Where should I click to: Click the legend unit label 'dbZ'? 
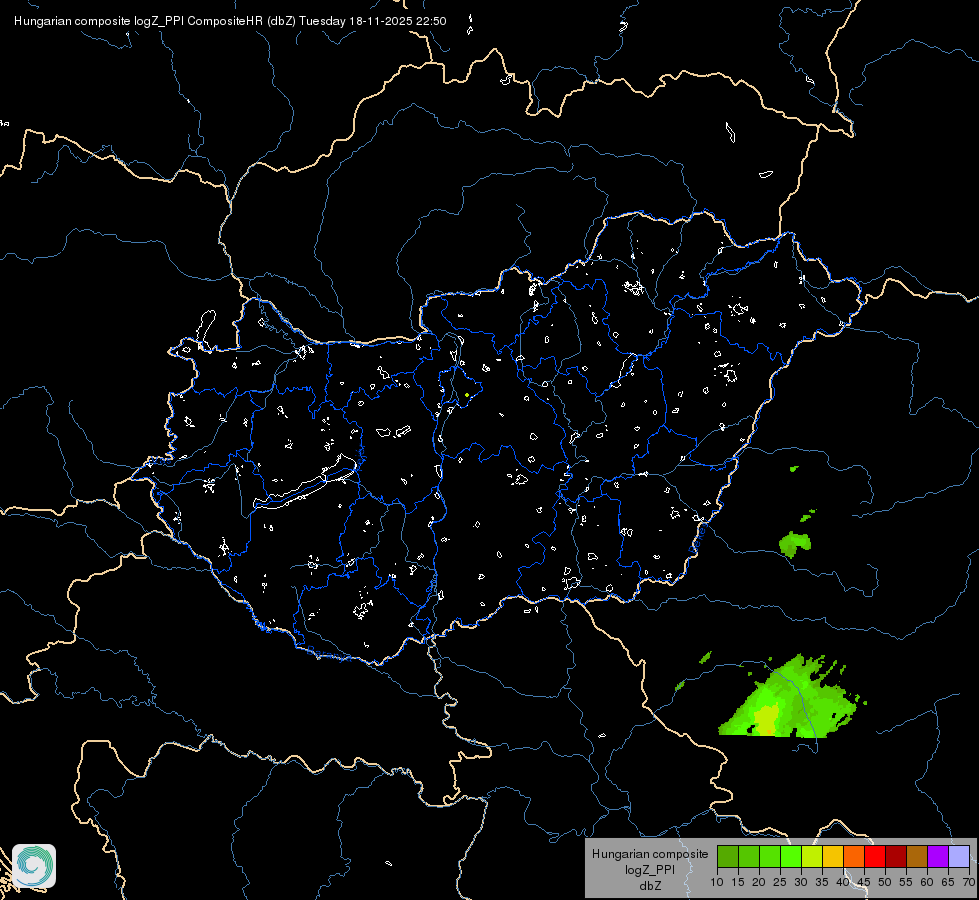point(650,886)
